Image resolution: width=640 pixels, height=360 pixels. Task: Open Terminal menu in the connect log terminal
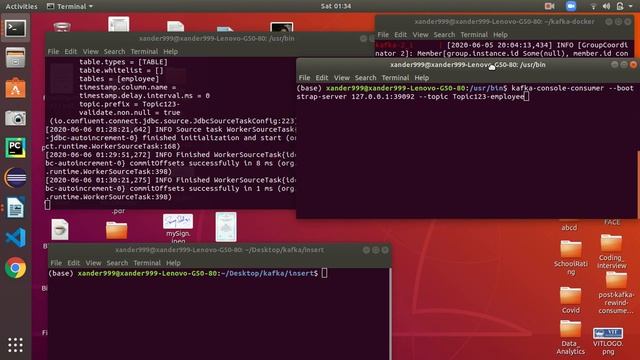pos(144,51)
